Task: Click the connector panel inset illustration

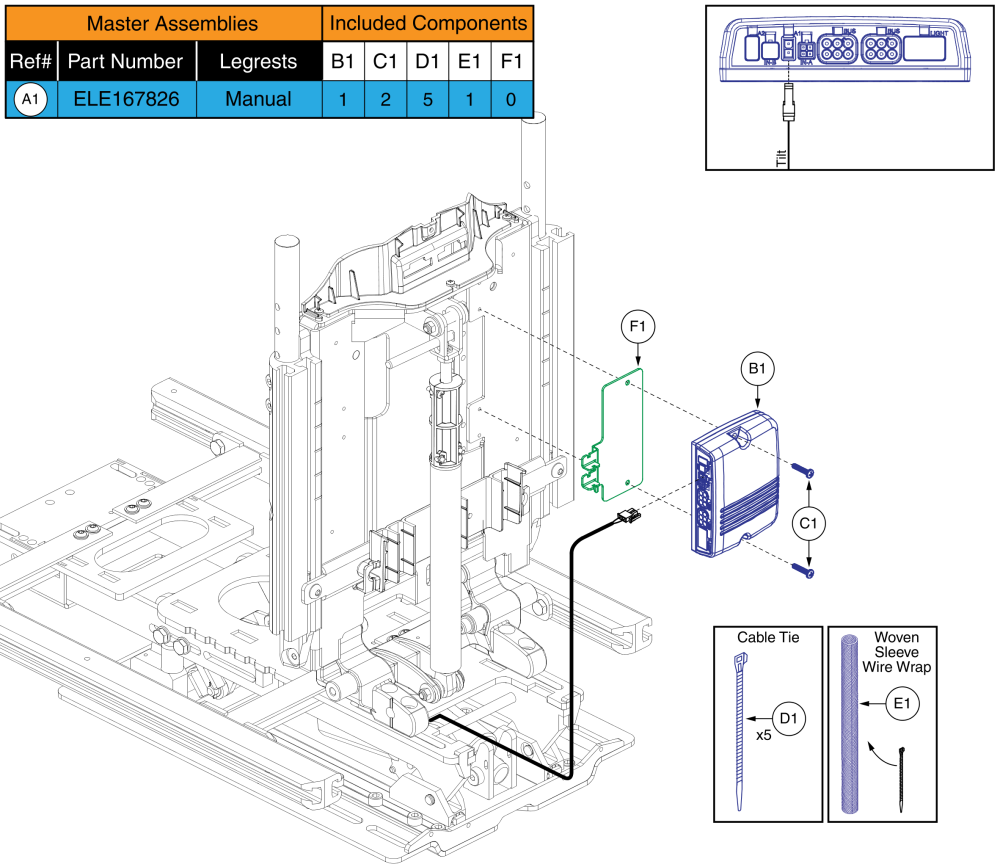Action: tap(845, 50)
